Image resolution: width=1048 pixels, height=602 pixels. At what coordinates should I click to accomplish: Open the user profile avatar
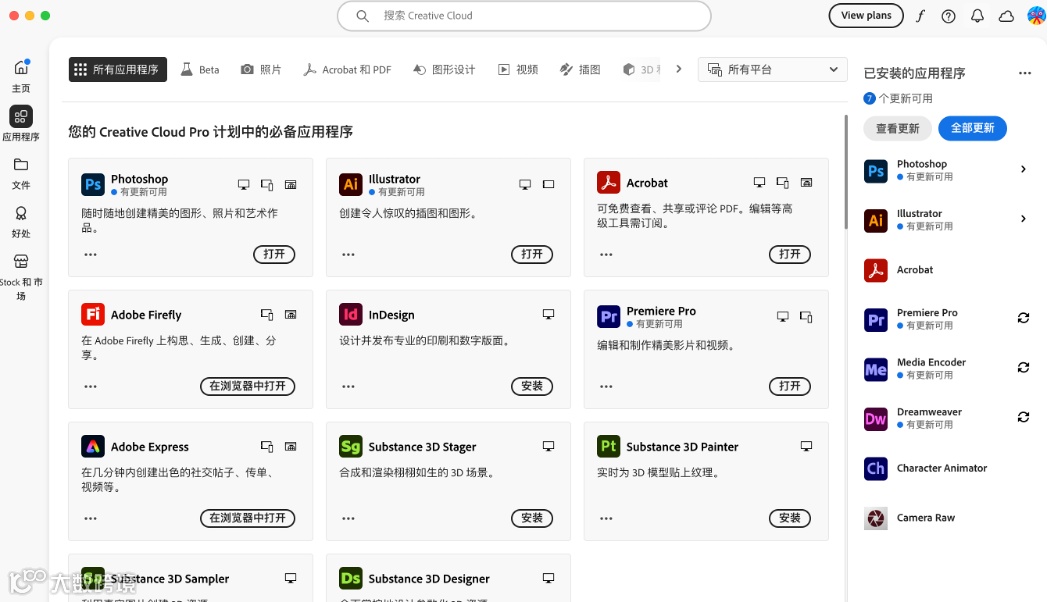click(1036, 15)
